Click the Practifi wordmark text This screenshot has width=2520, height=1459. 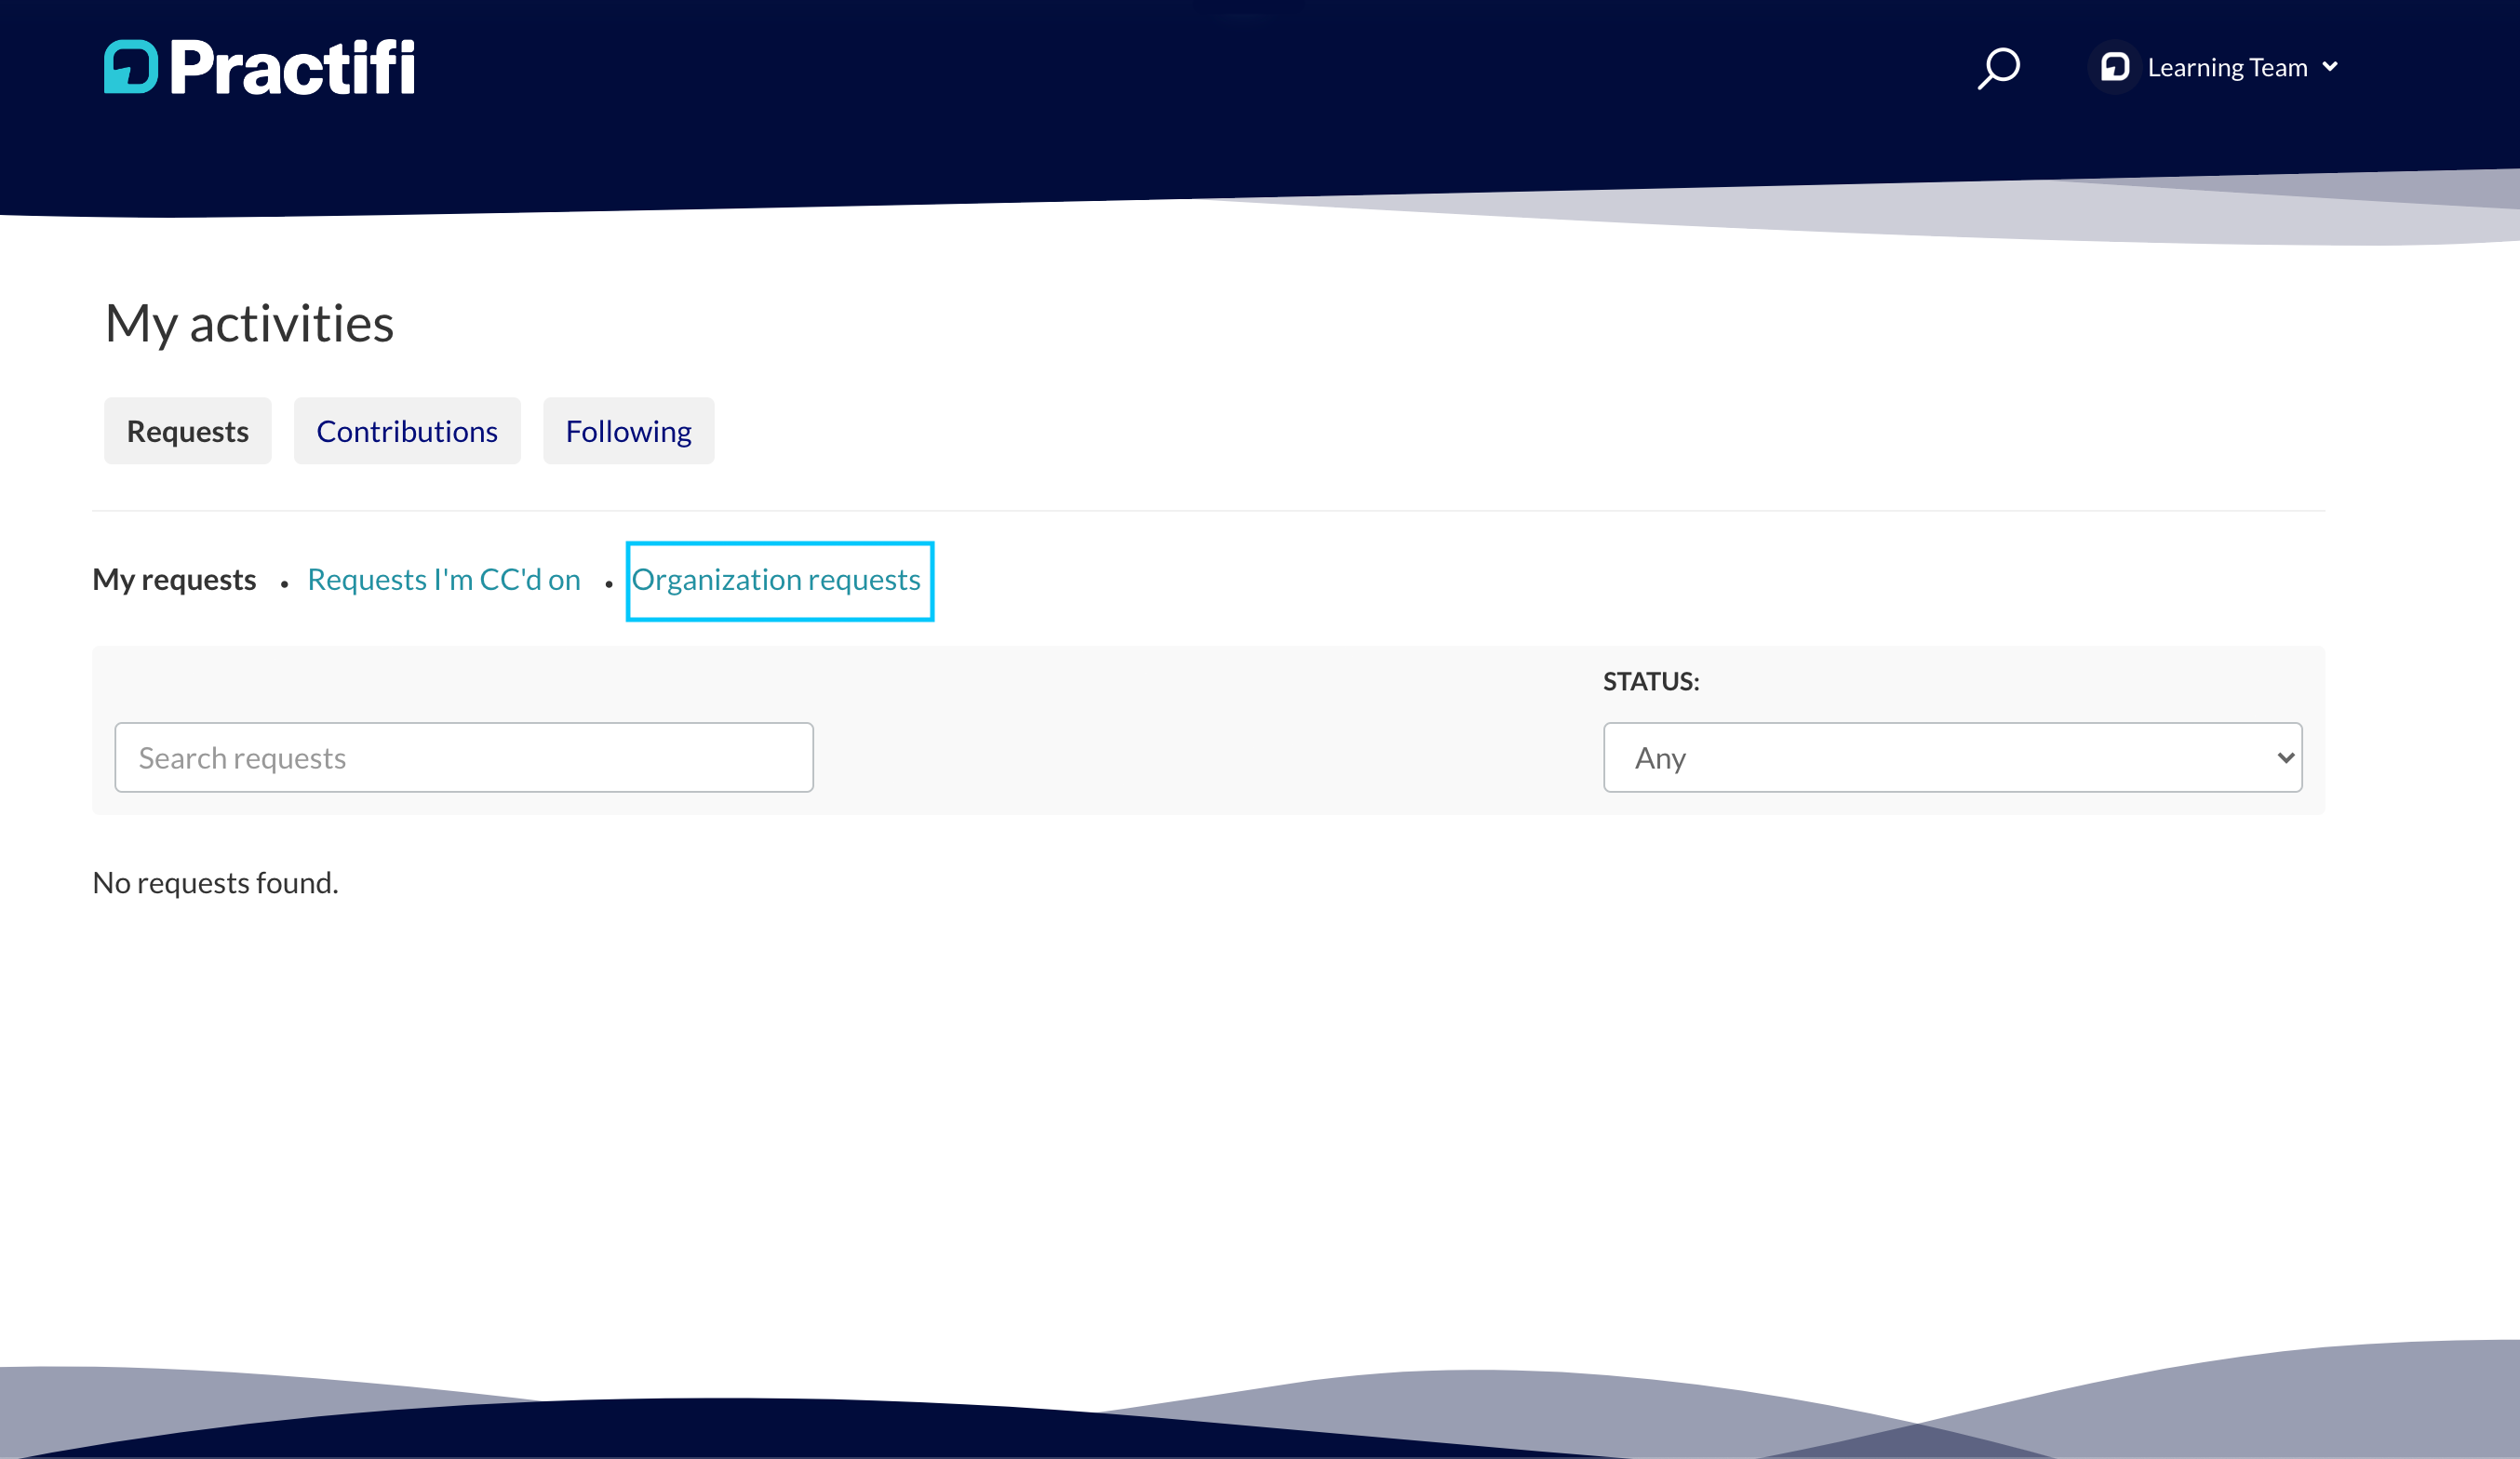[292, 67]
